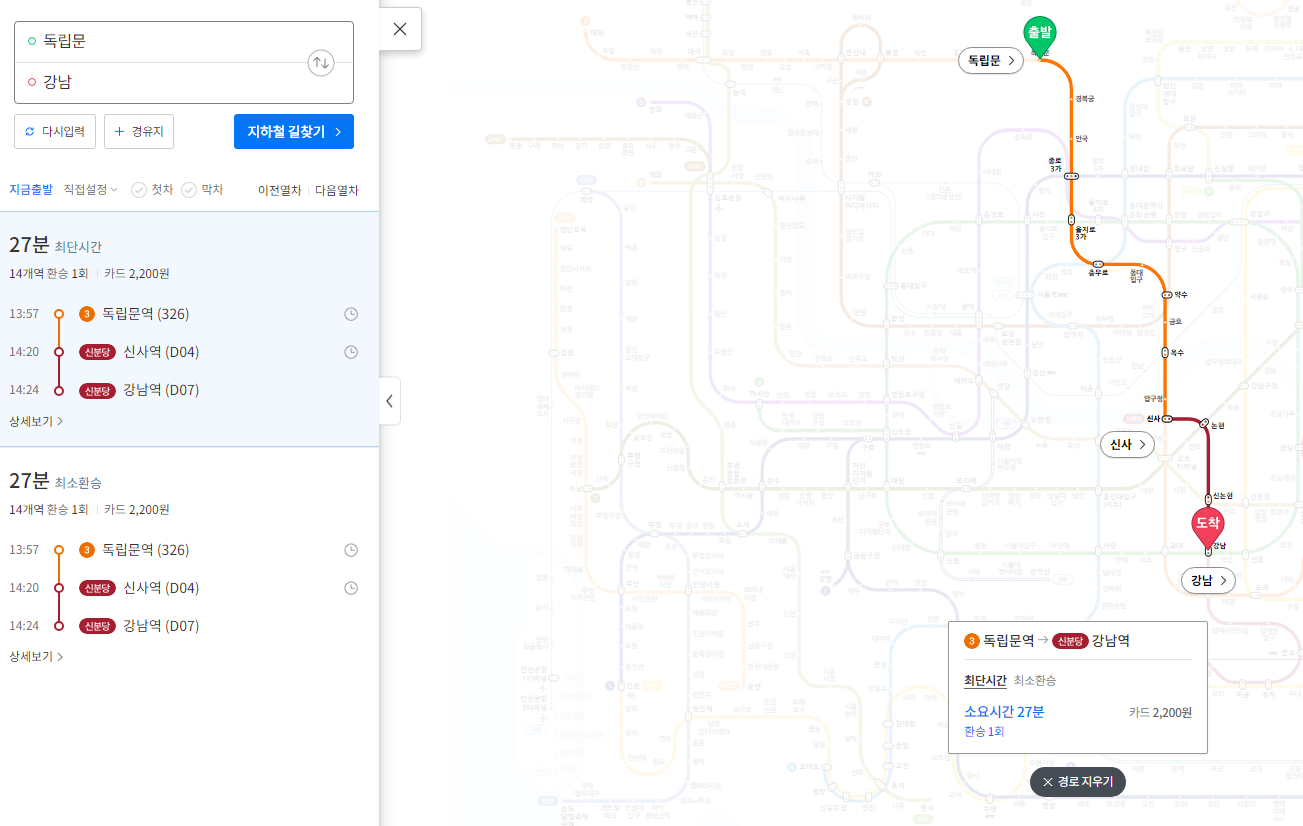Swap departure and arrival stations icon

click(320, 62)
